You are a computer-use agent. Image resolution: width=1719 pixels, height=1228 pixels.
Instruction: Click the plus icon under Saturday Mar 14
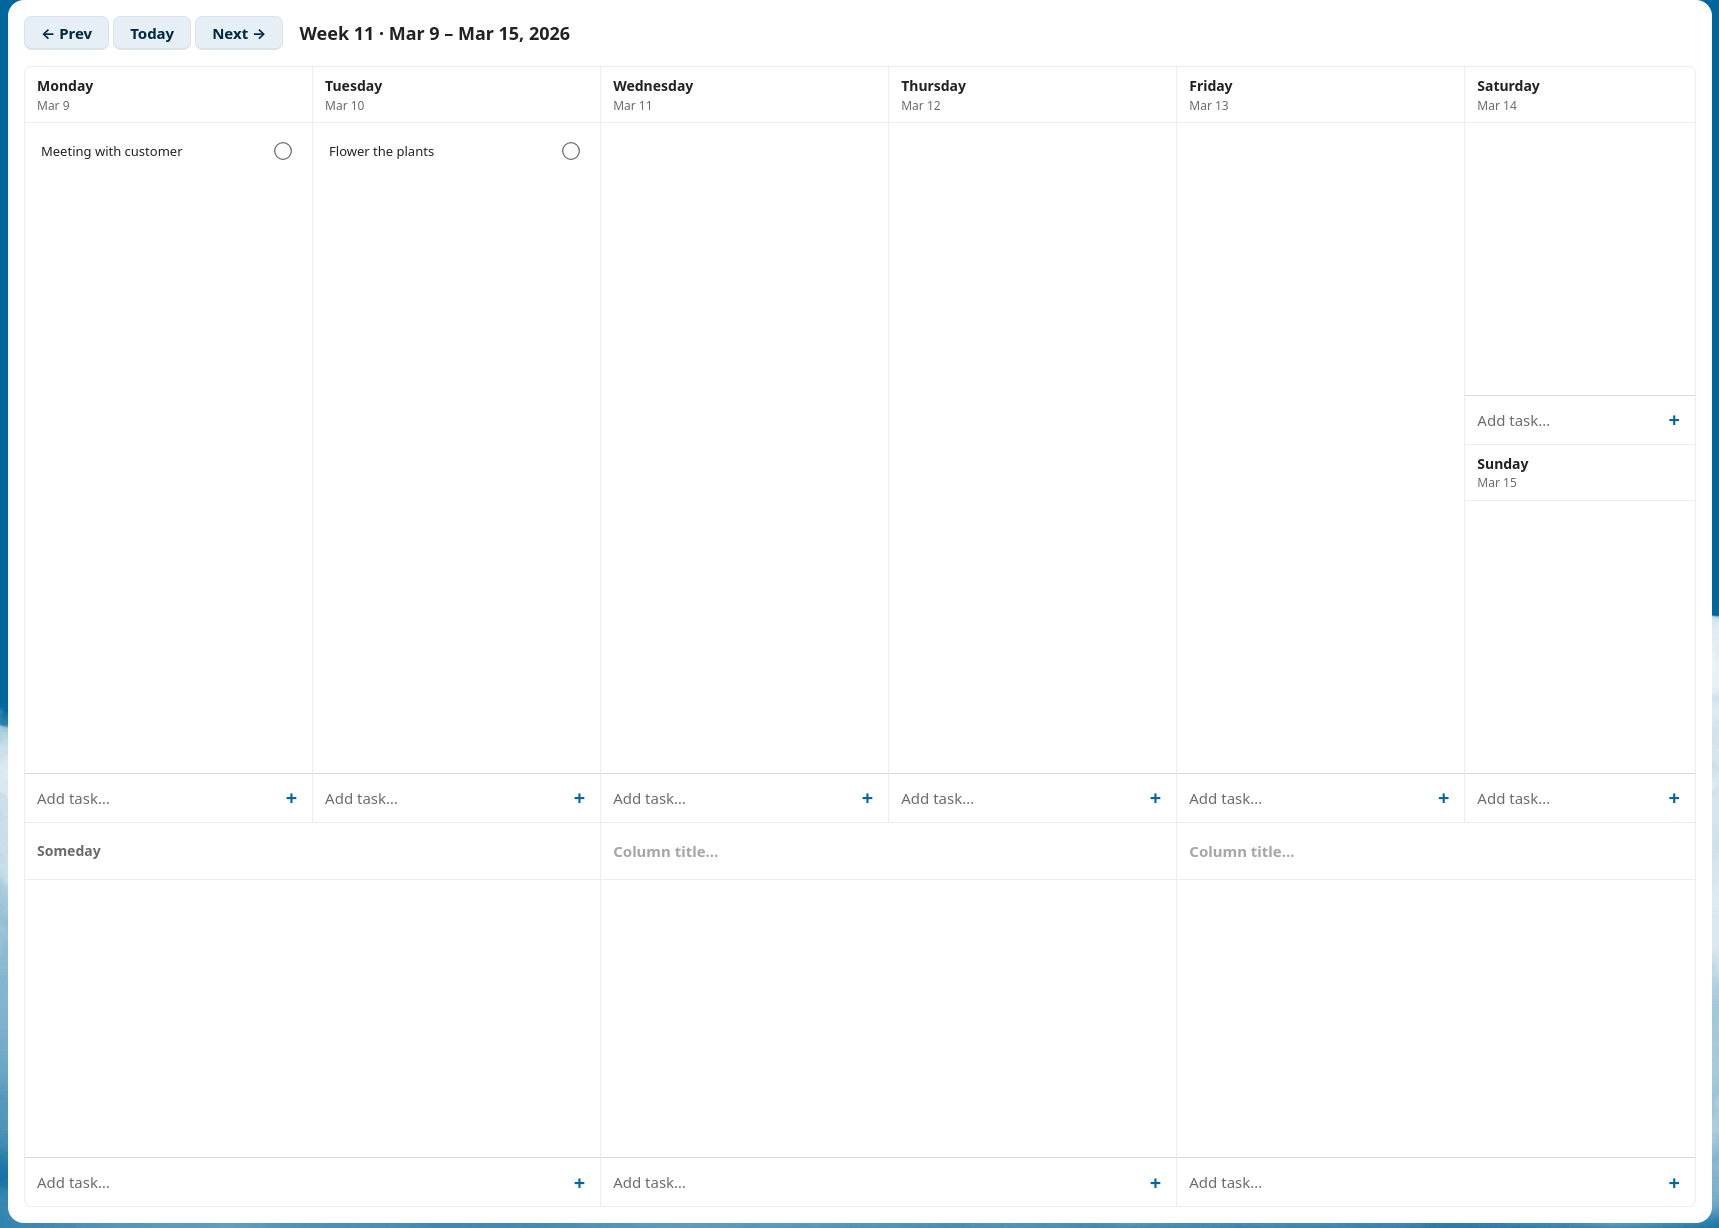tap(1674, 420)
